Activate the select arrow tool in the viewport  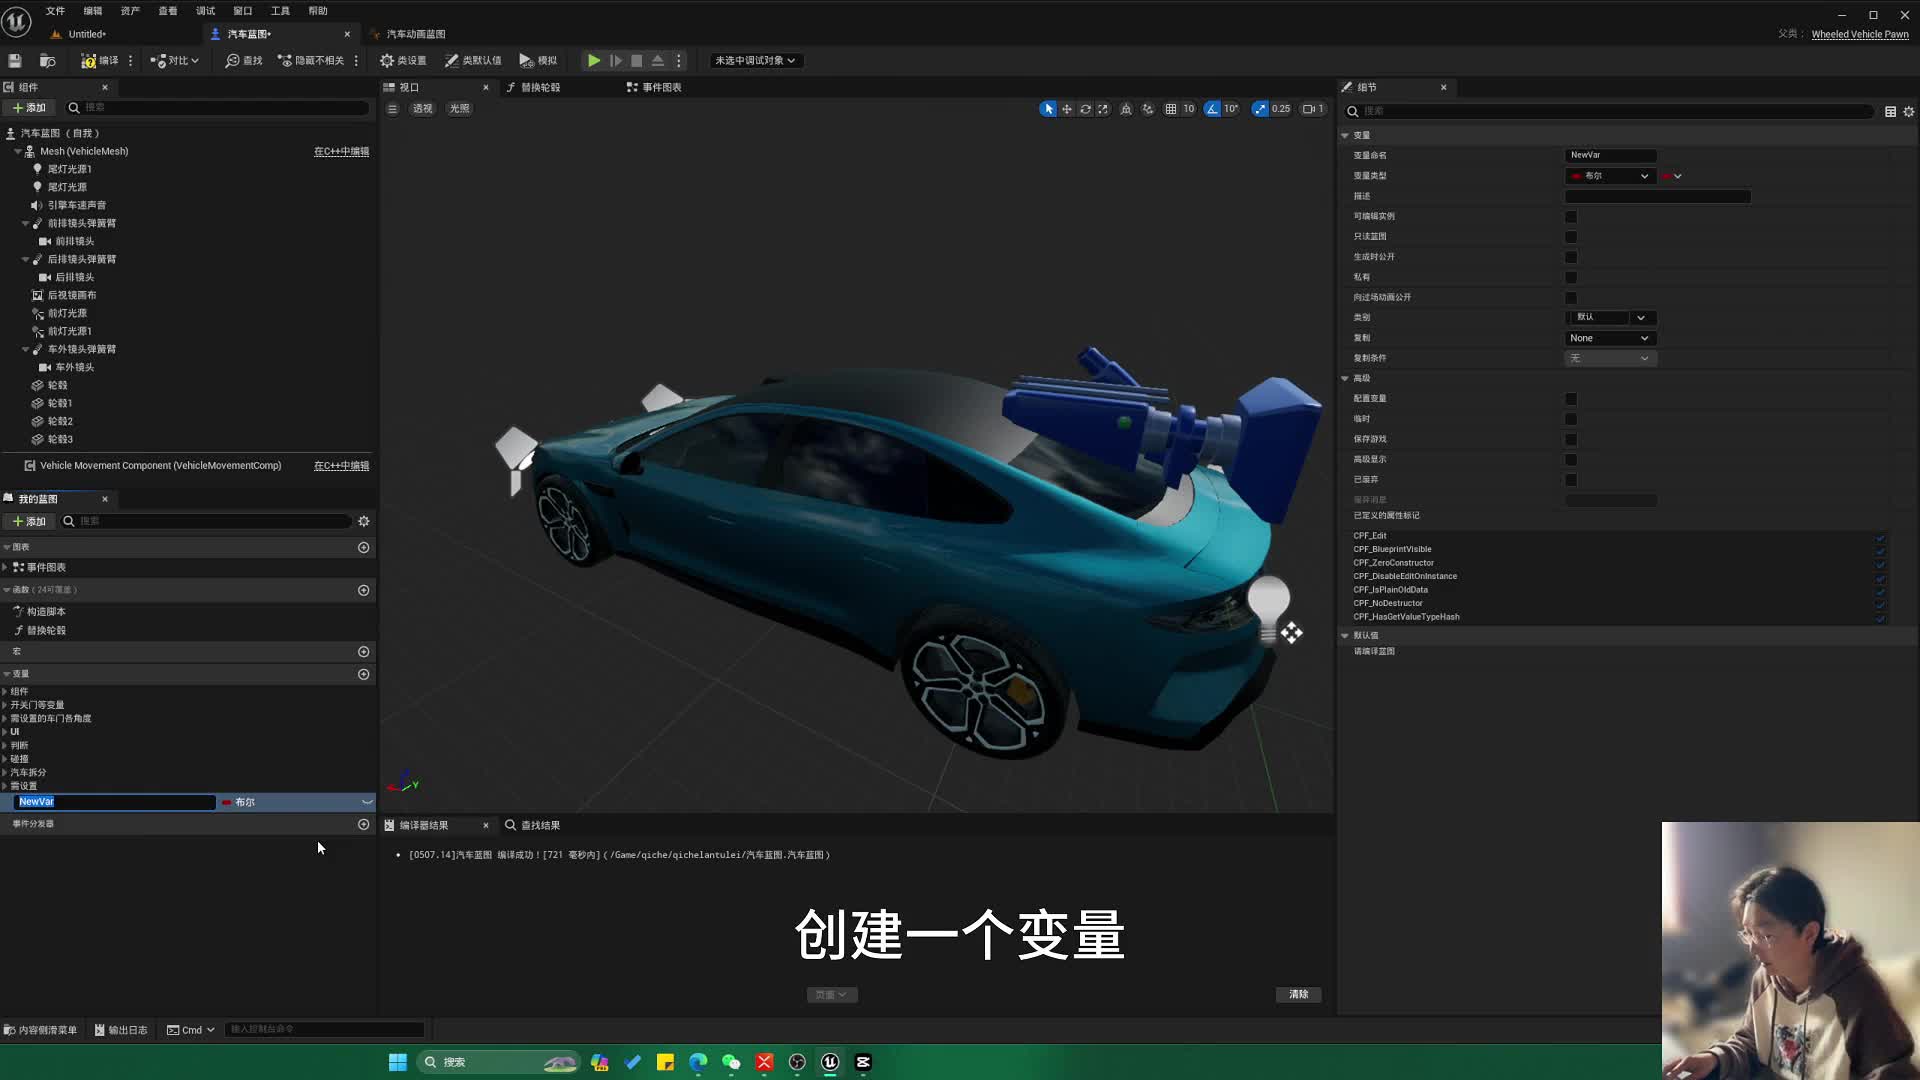point(1048,109)
